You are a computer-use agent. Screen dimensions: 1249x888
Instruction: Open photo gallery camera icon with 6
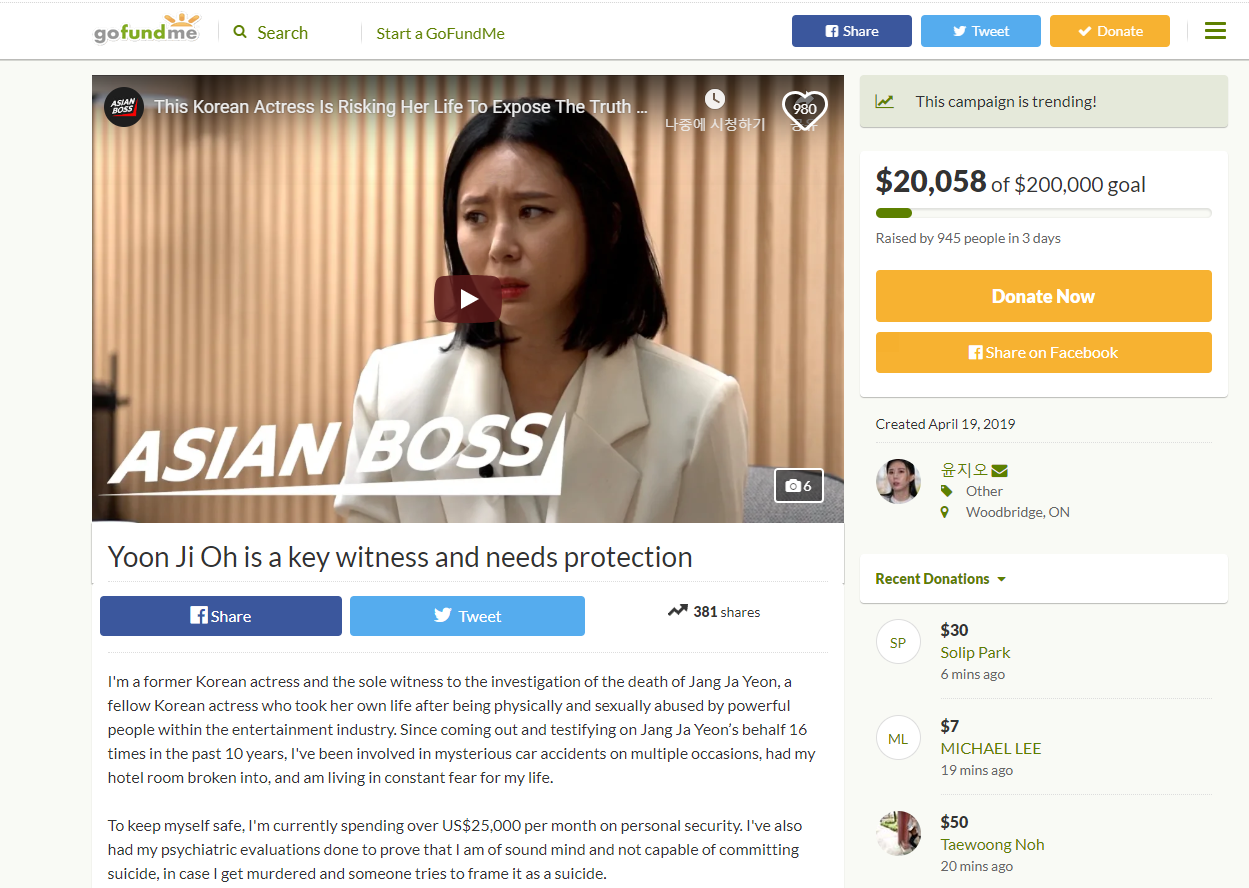[x=799, y=486]
